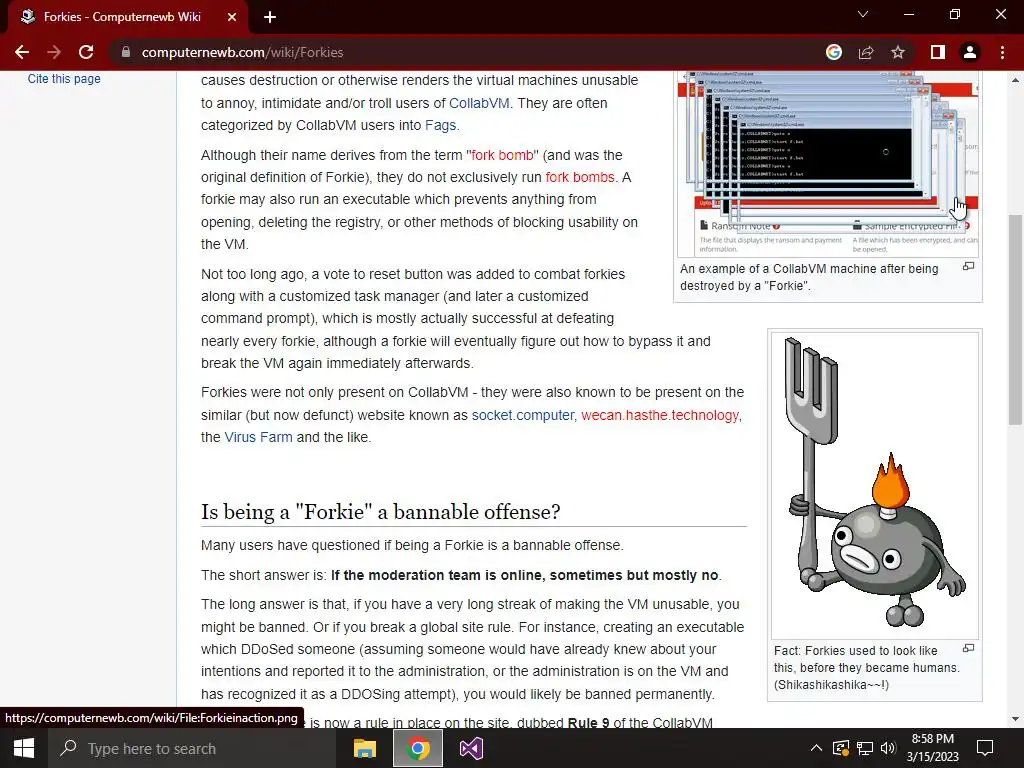The width and height of the screenshot is (1024, 768).
Task: Open the Virus Farm link
Action: 259,438
